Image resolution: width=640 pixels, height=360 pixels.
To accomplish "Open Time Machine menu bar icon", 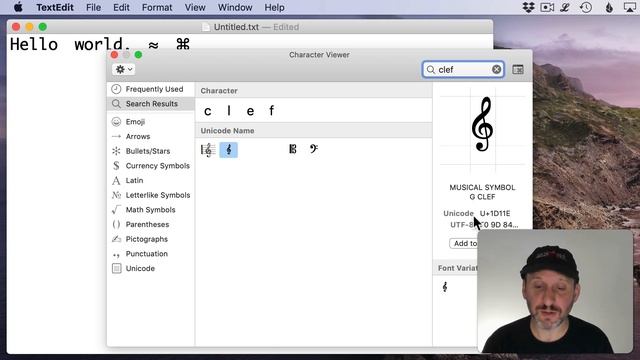I will pos(586,7).
